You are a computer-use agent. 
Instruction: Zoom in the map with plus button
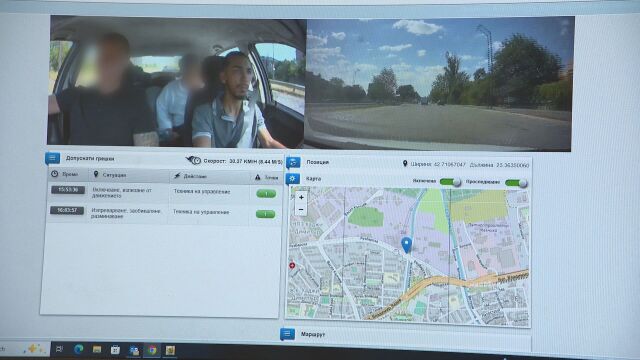pyautogui.click(x=301, y=198)
